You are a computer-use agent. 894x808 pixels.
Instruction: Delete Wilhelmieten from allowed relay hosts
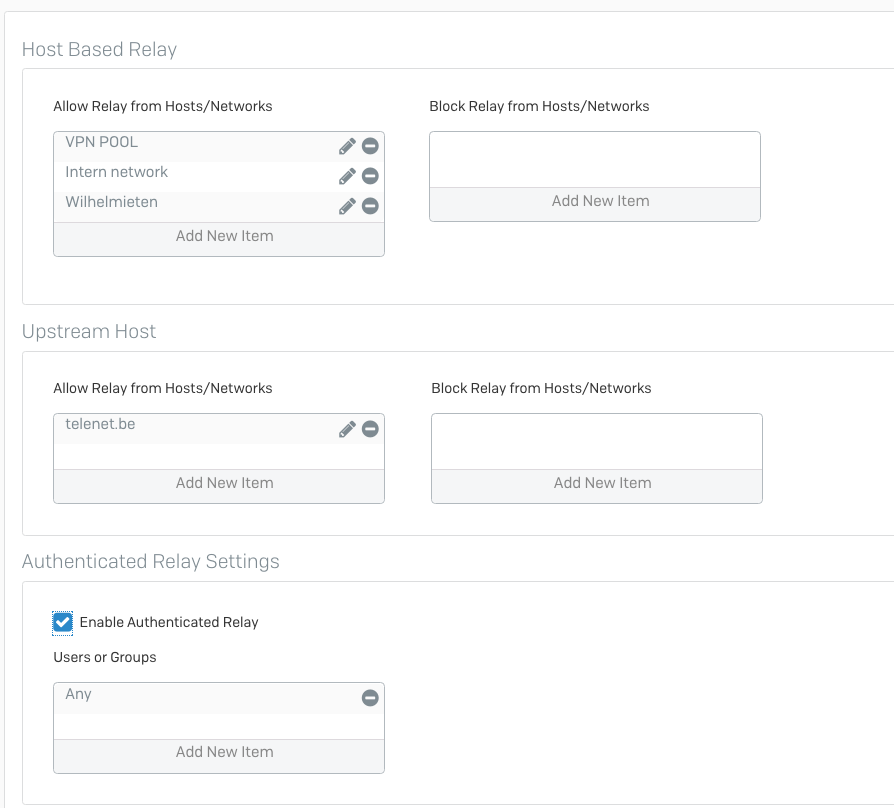click(x=370, y=206)
